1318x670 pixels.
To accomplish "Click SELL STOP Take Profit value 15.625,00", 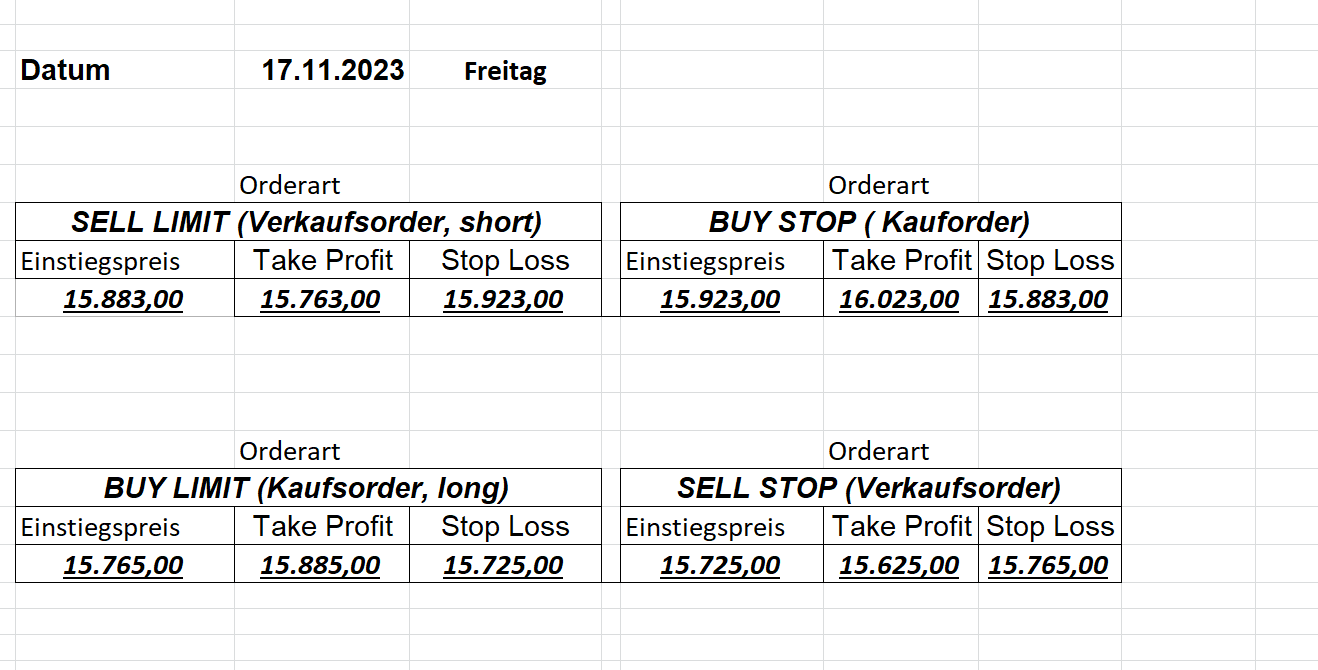I will tap(900, 565).
